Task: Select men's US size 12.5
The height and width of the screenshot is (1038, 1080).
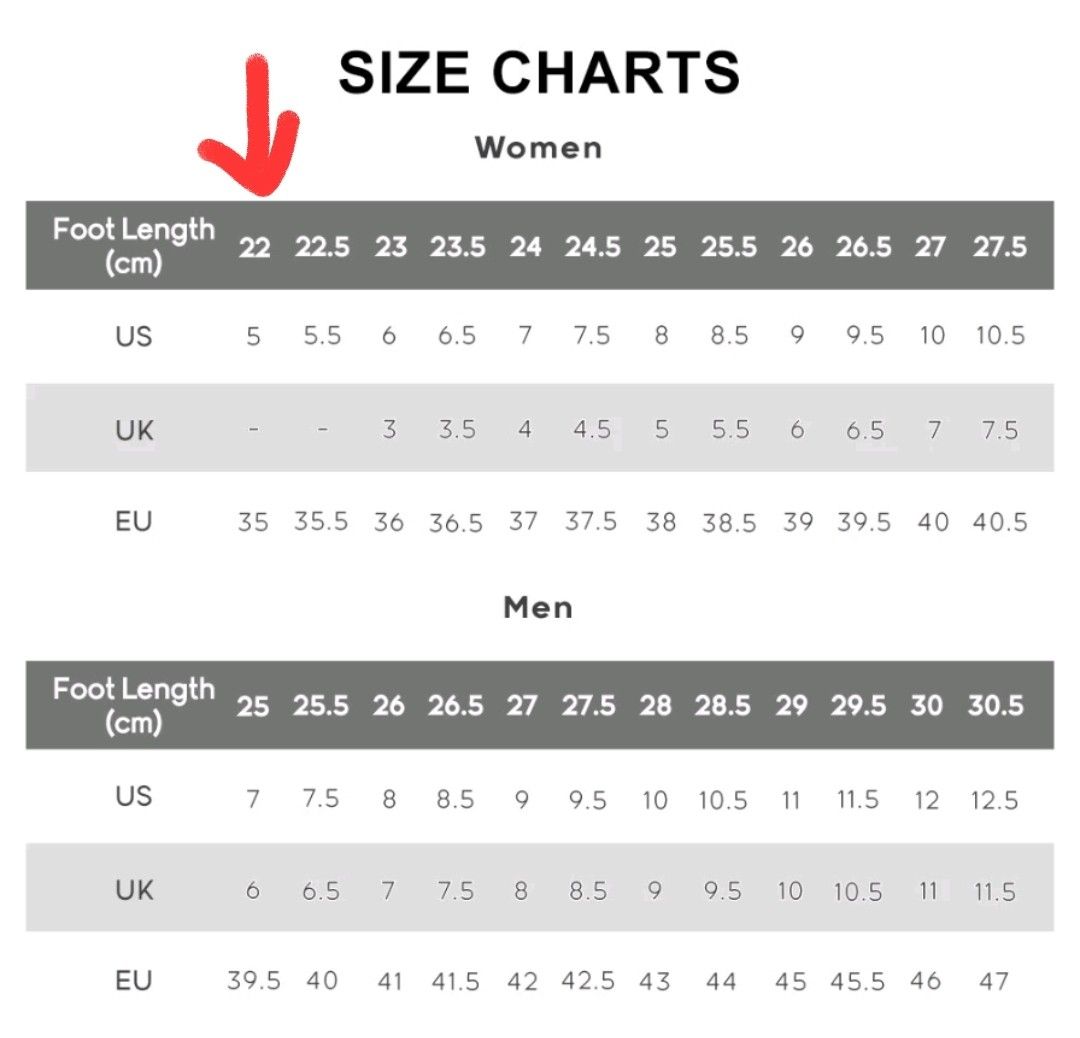Action: (x=994, y=800)
